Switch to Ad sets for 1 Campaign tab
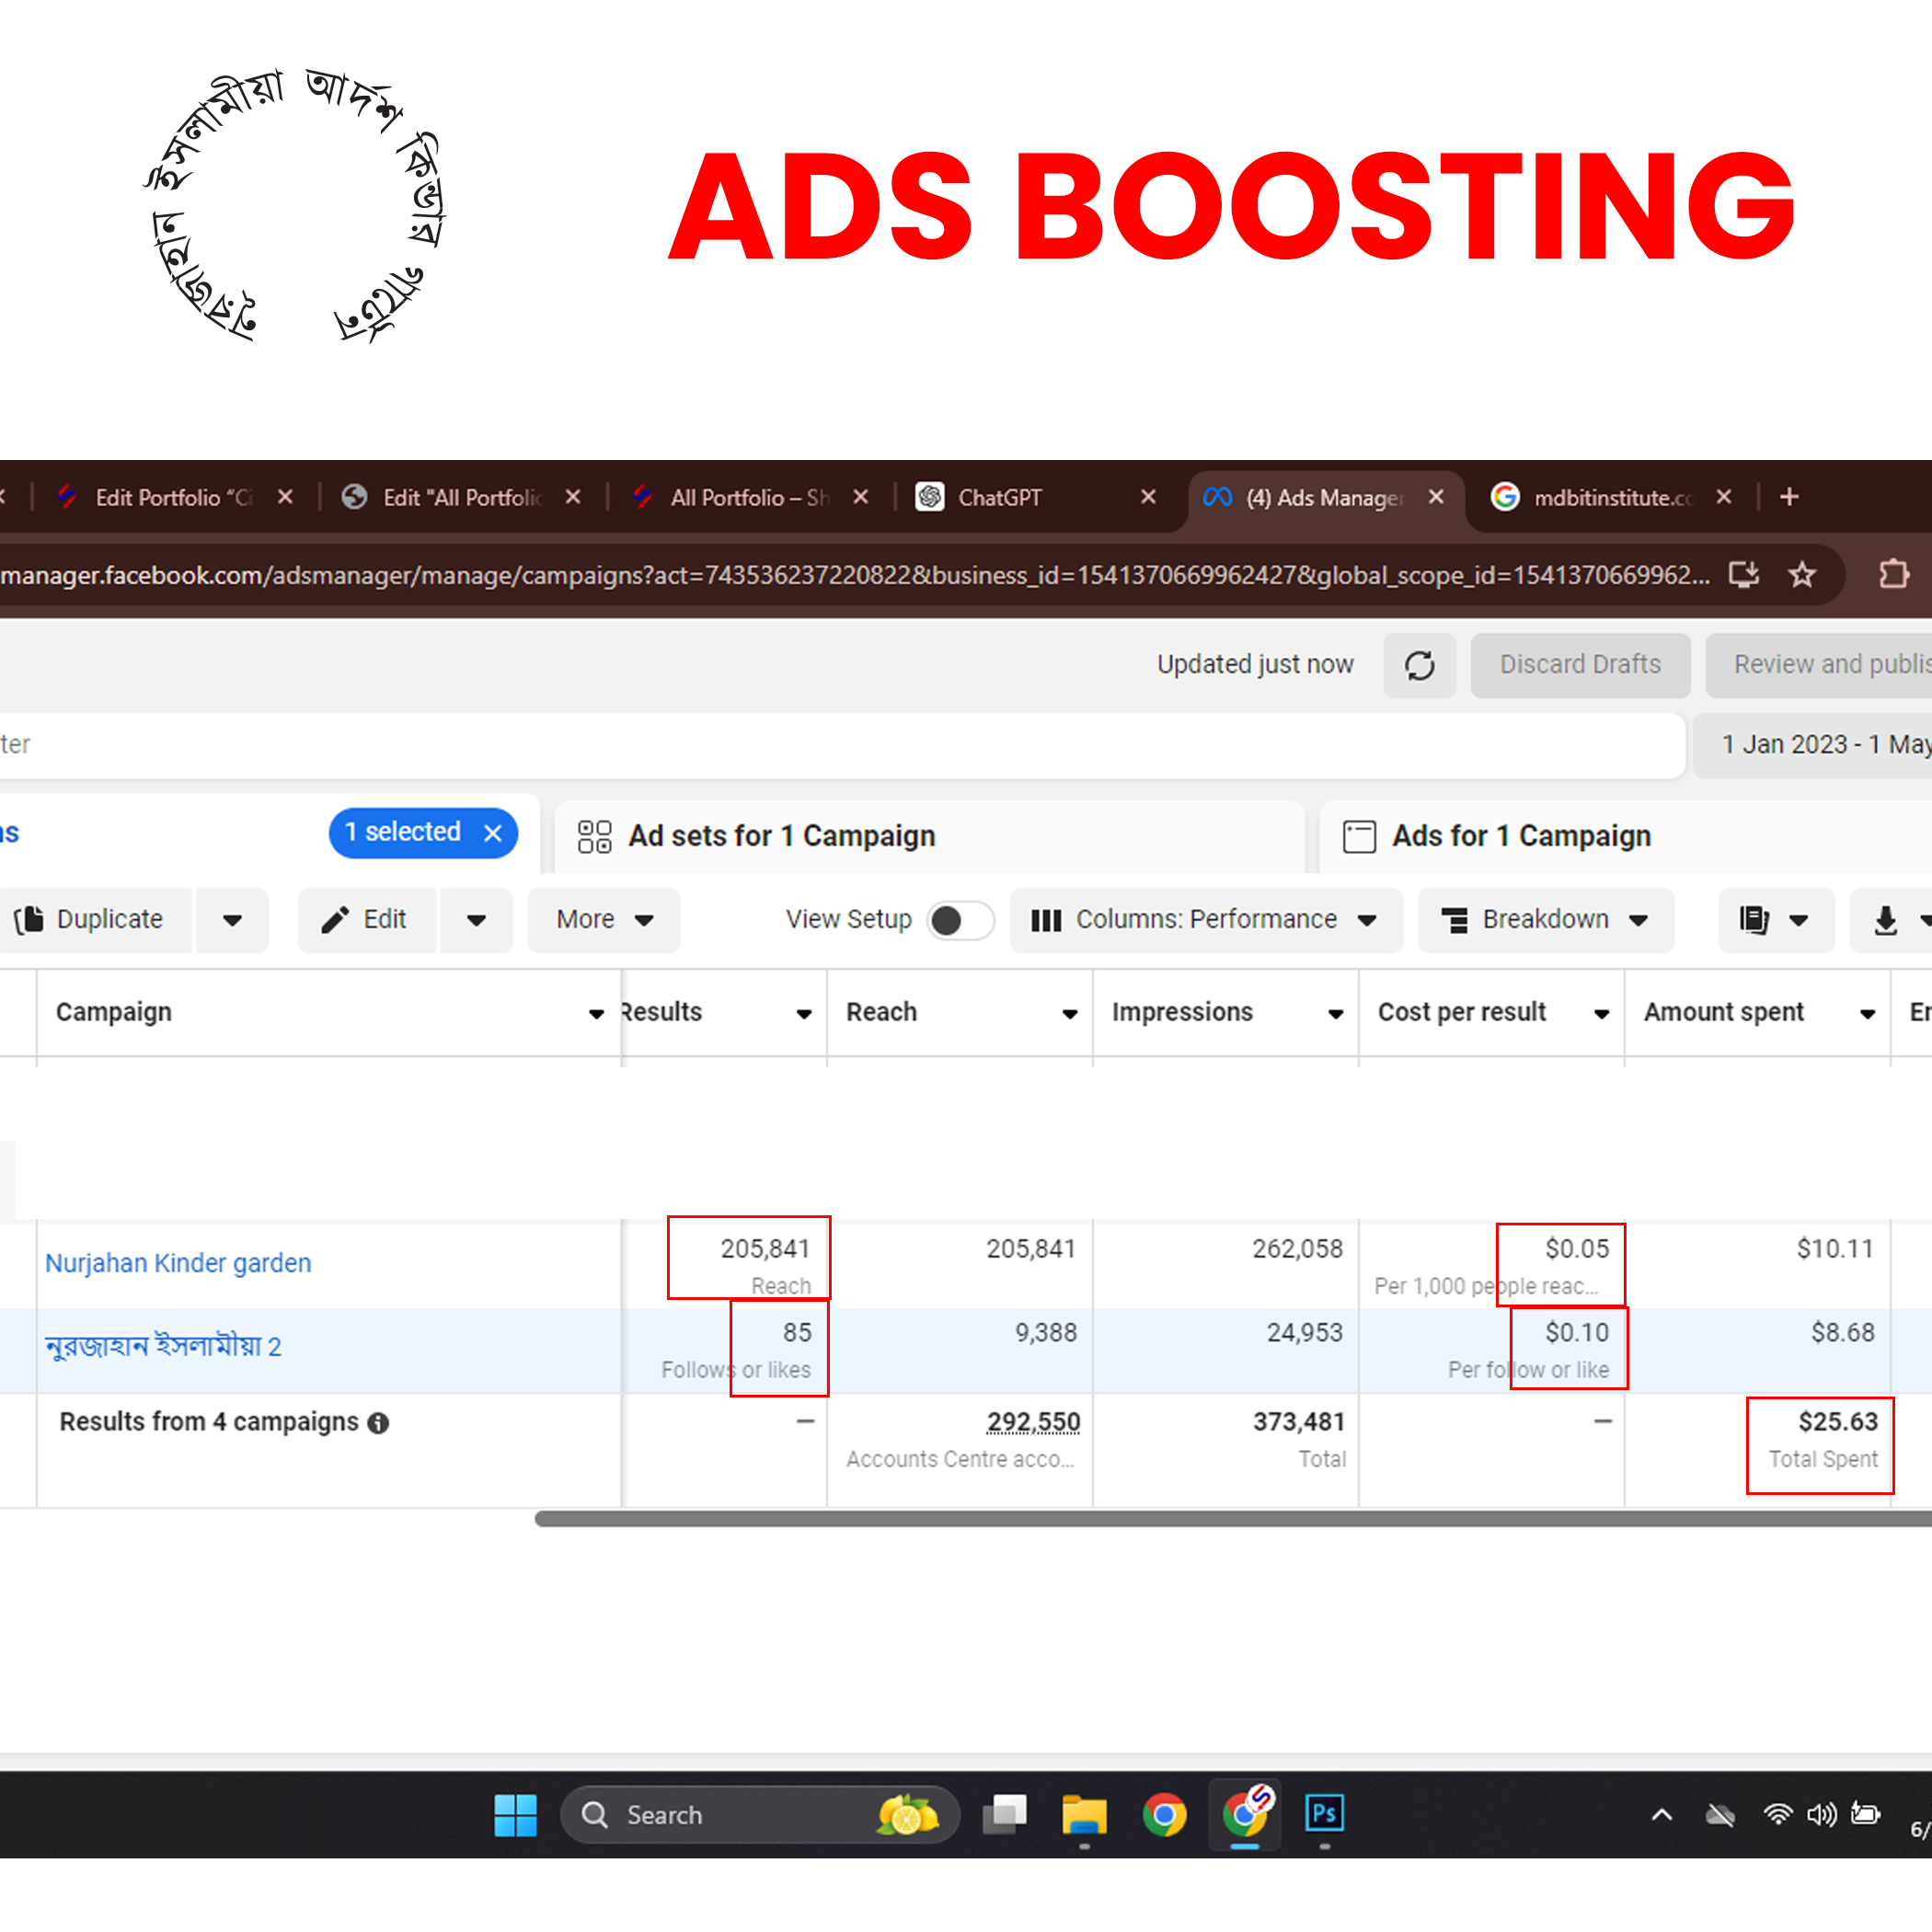 click(x=780, y=836)
